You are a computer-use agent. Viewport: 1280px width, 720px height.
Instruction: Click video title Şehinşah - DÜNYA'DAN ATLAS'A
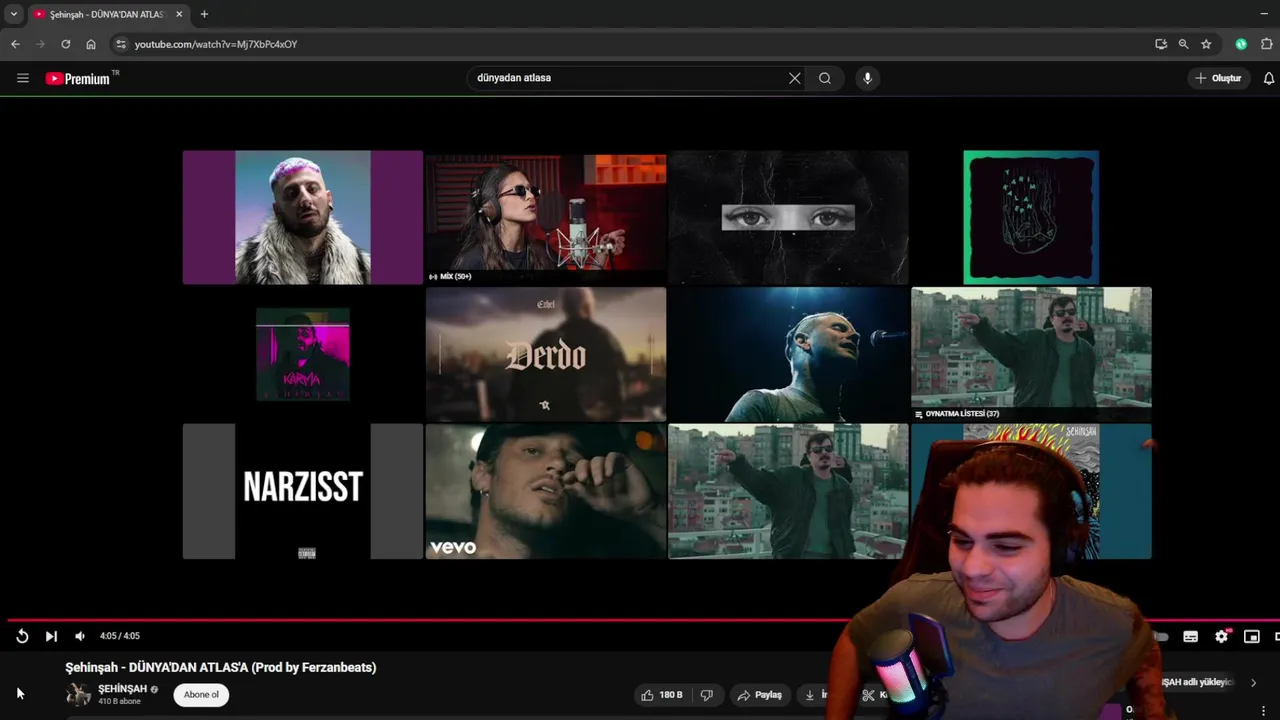221,667
